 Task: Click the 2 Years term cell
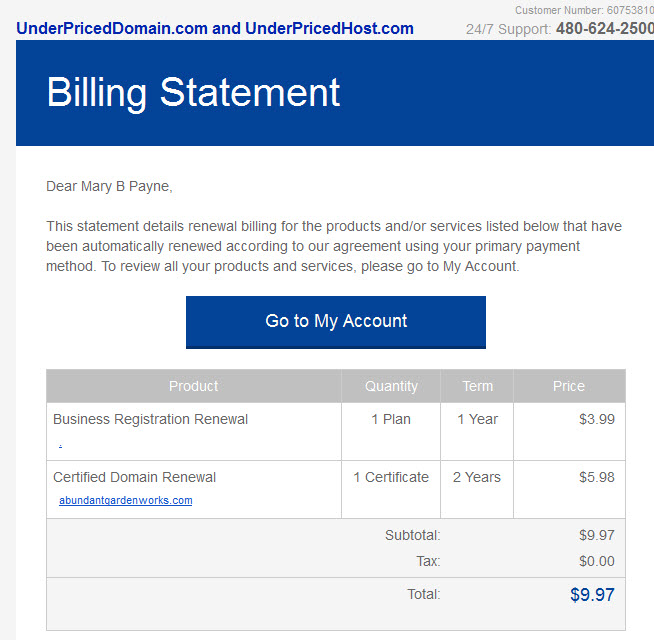click(x=477, y=477)
